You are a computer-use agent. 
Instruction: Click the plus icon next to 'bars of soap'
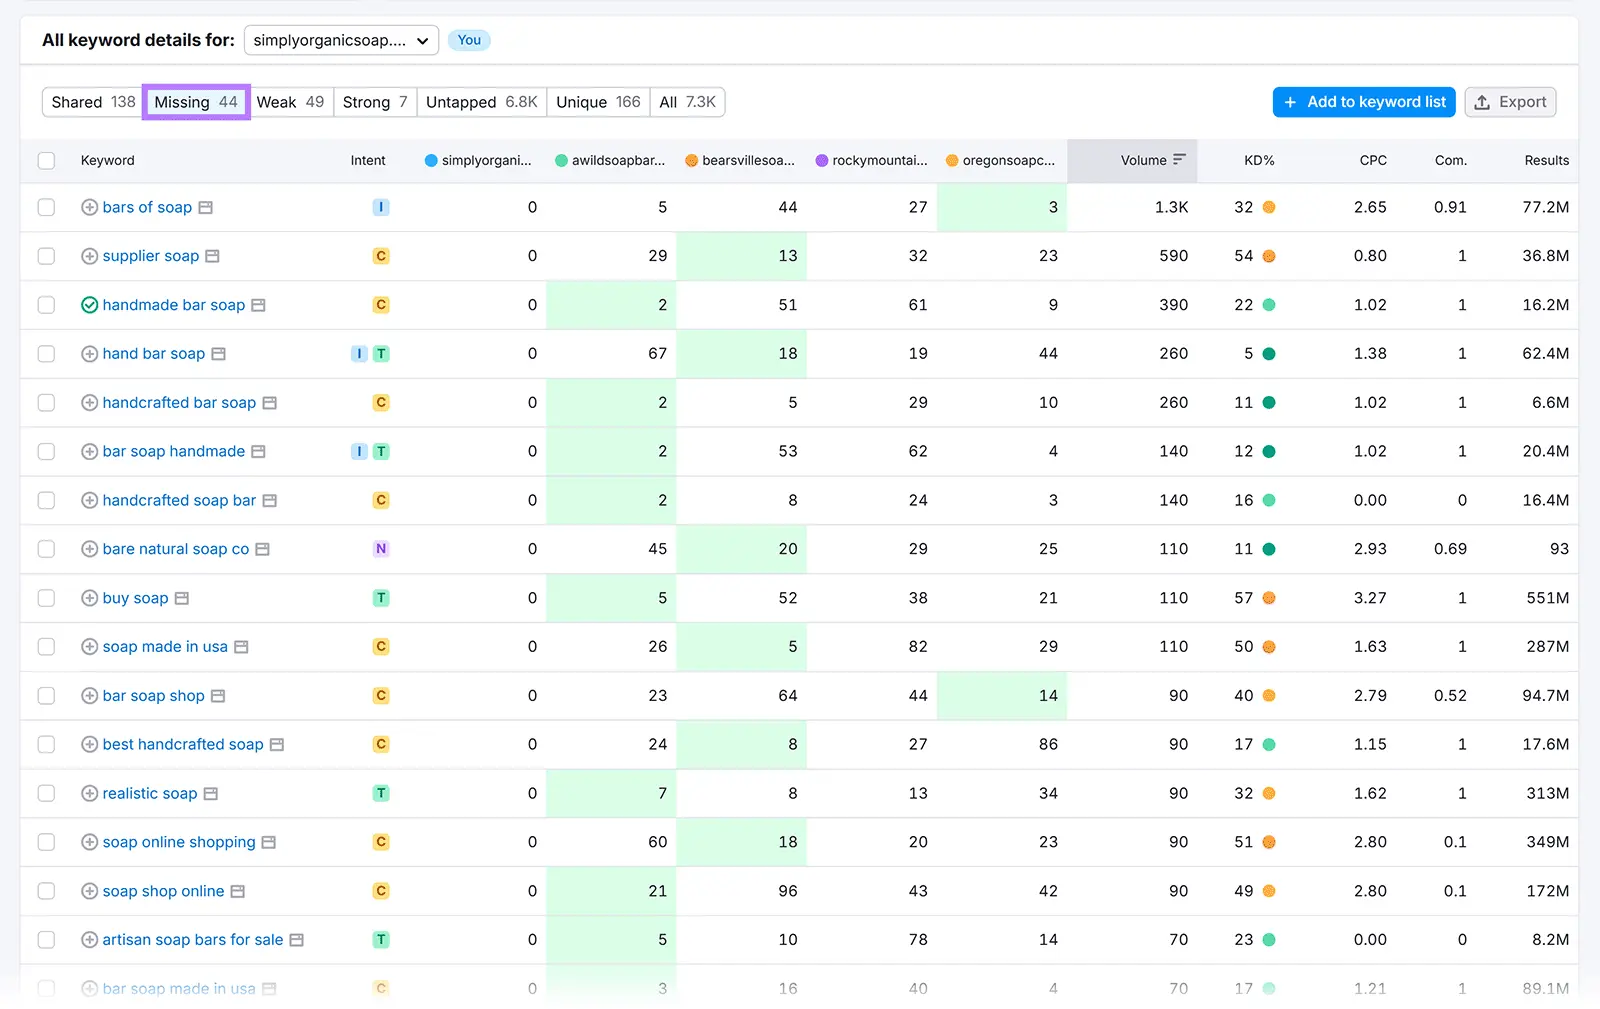click(88, 207)
